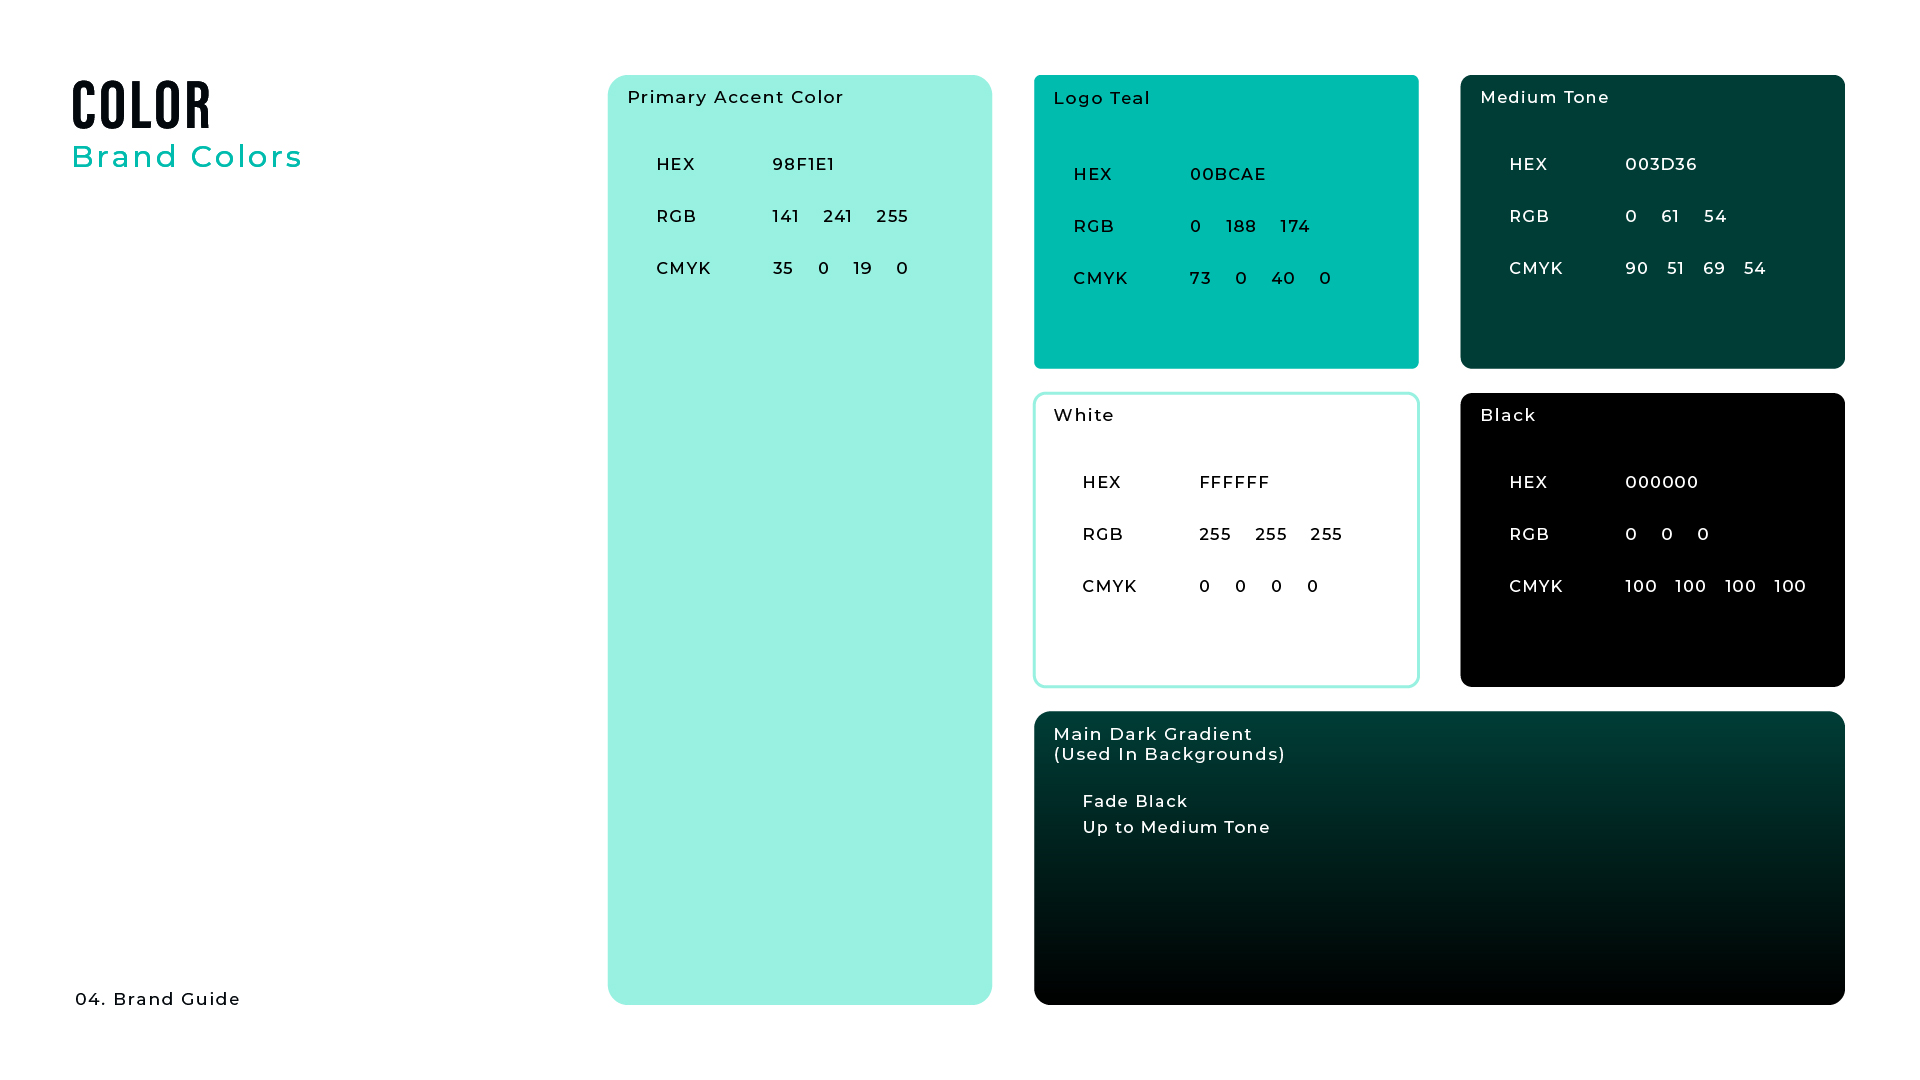Screen dimensions: 1920x1080
Task: Click the Black color swatch card
Action: coord(1652,640)
